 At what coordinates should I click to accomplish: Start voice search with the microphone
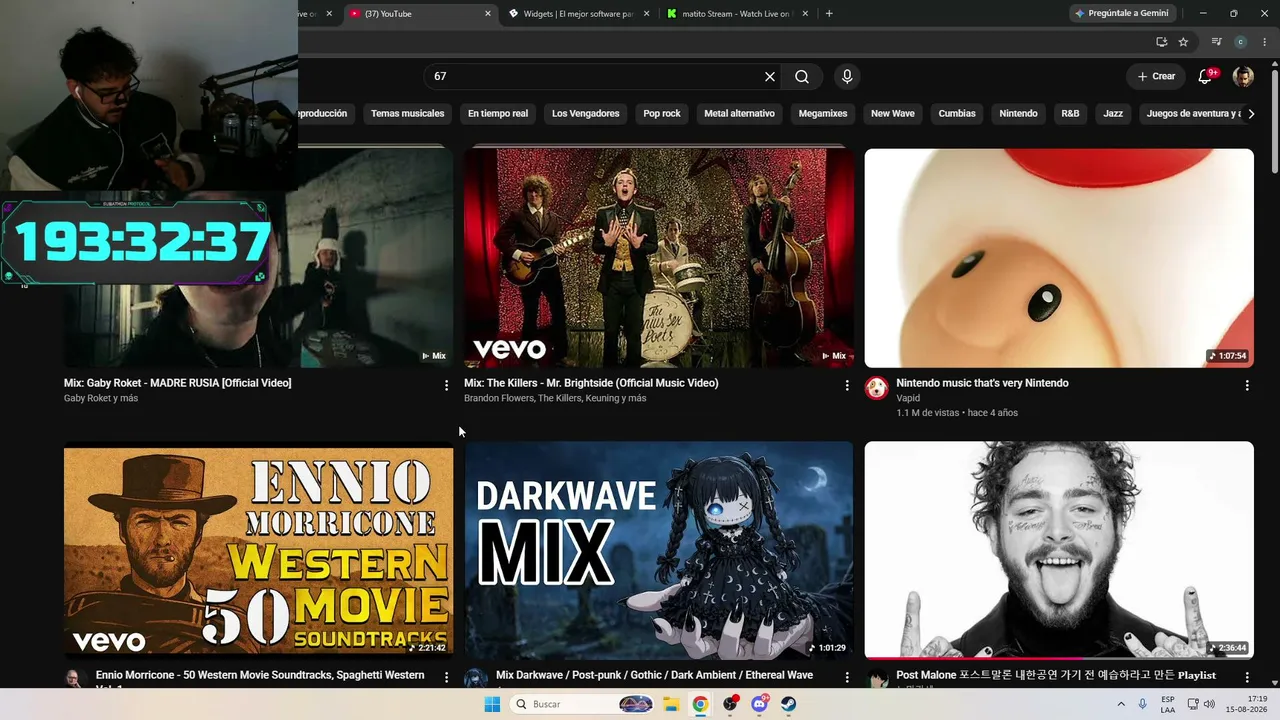(847, 77)
